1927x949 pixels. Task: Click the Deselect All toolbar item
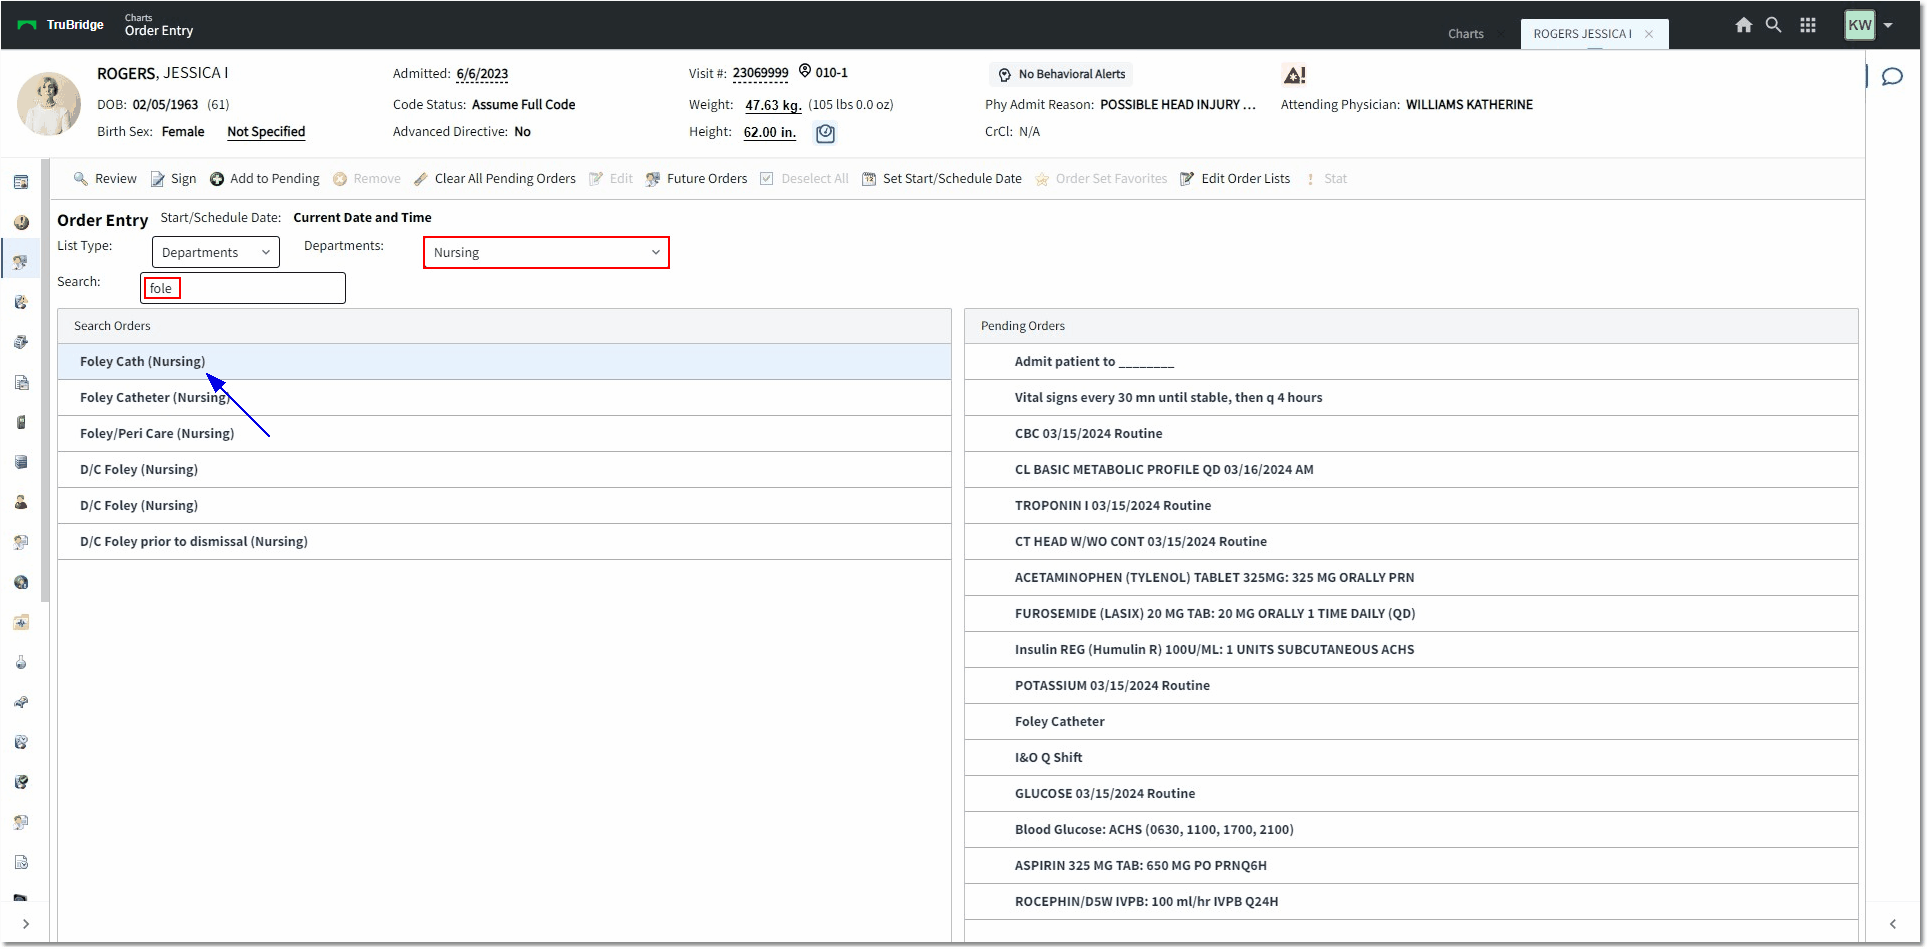[x=804, y=179]
